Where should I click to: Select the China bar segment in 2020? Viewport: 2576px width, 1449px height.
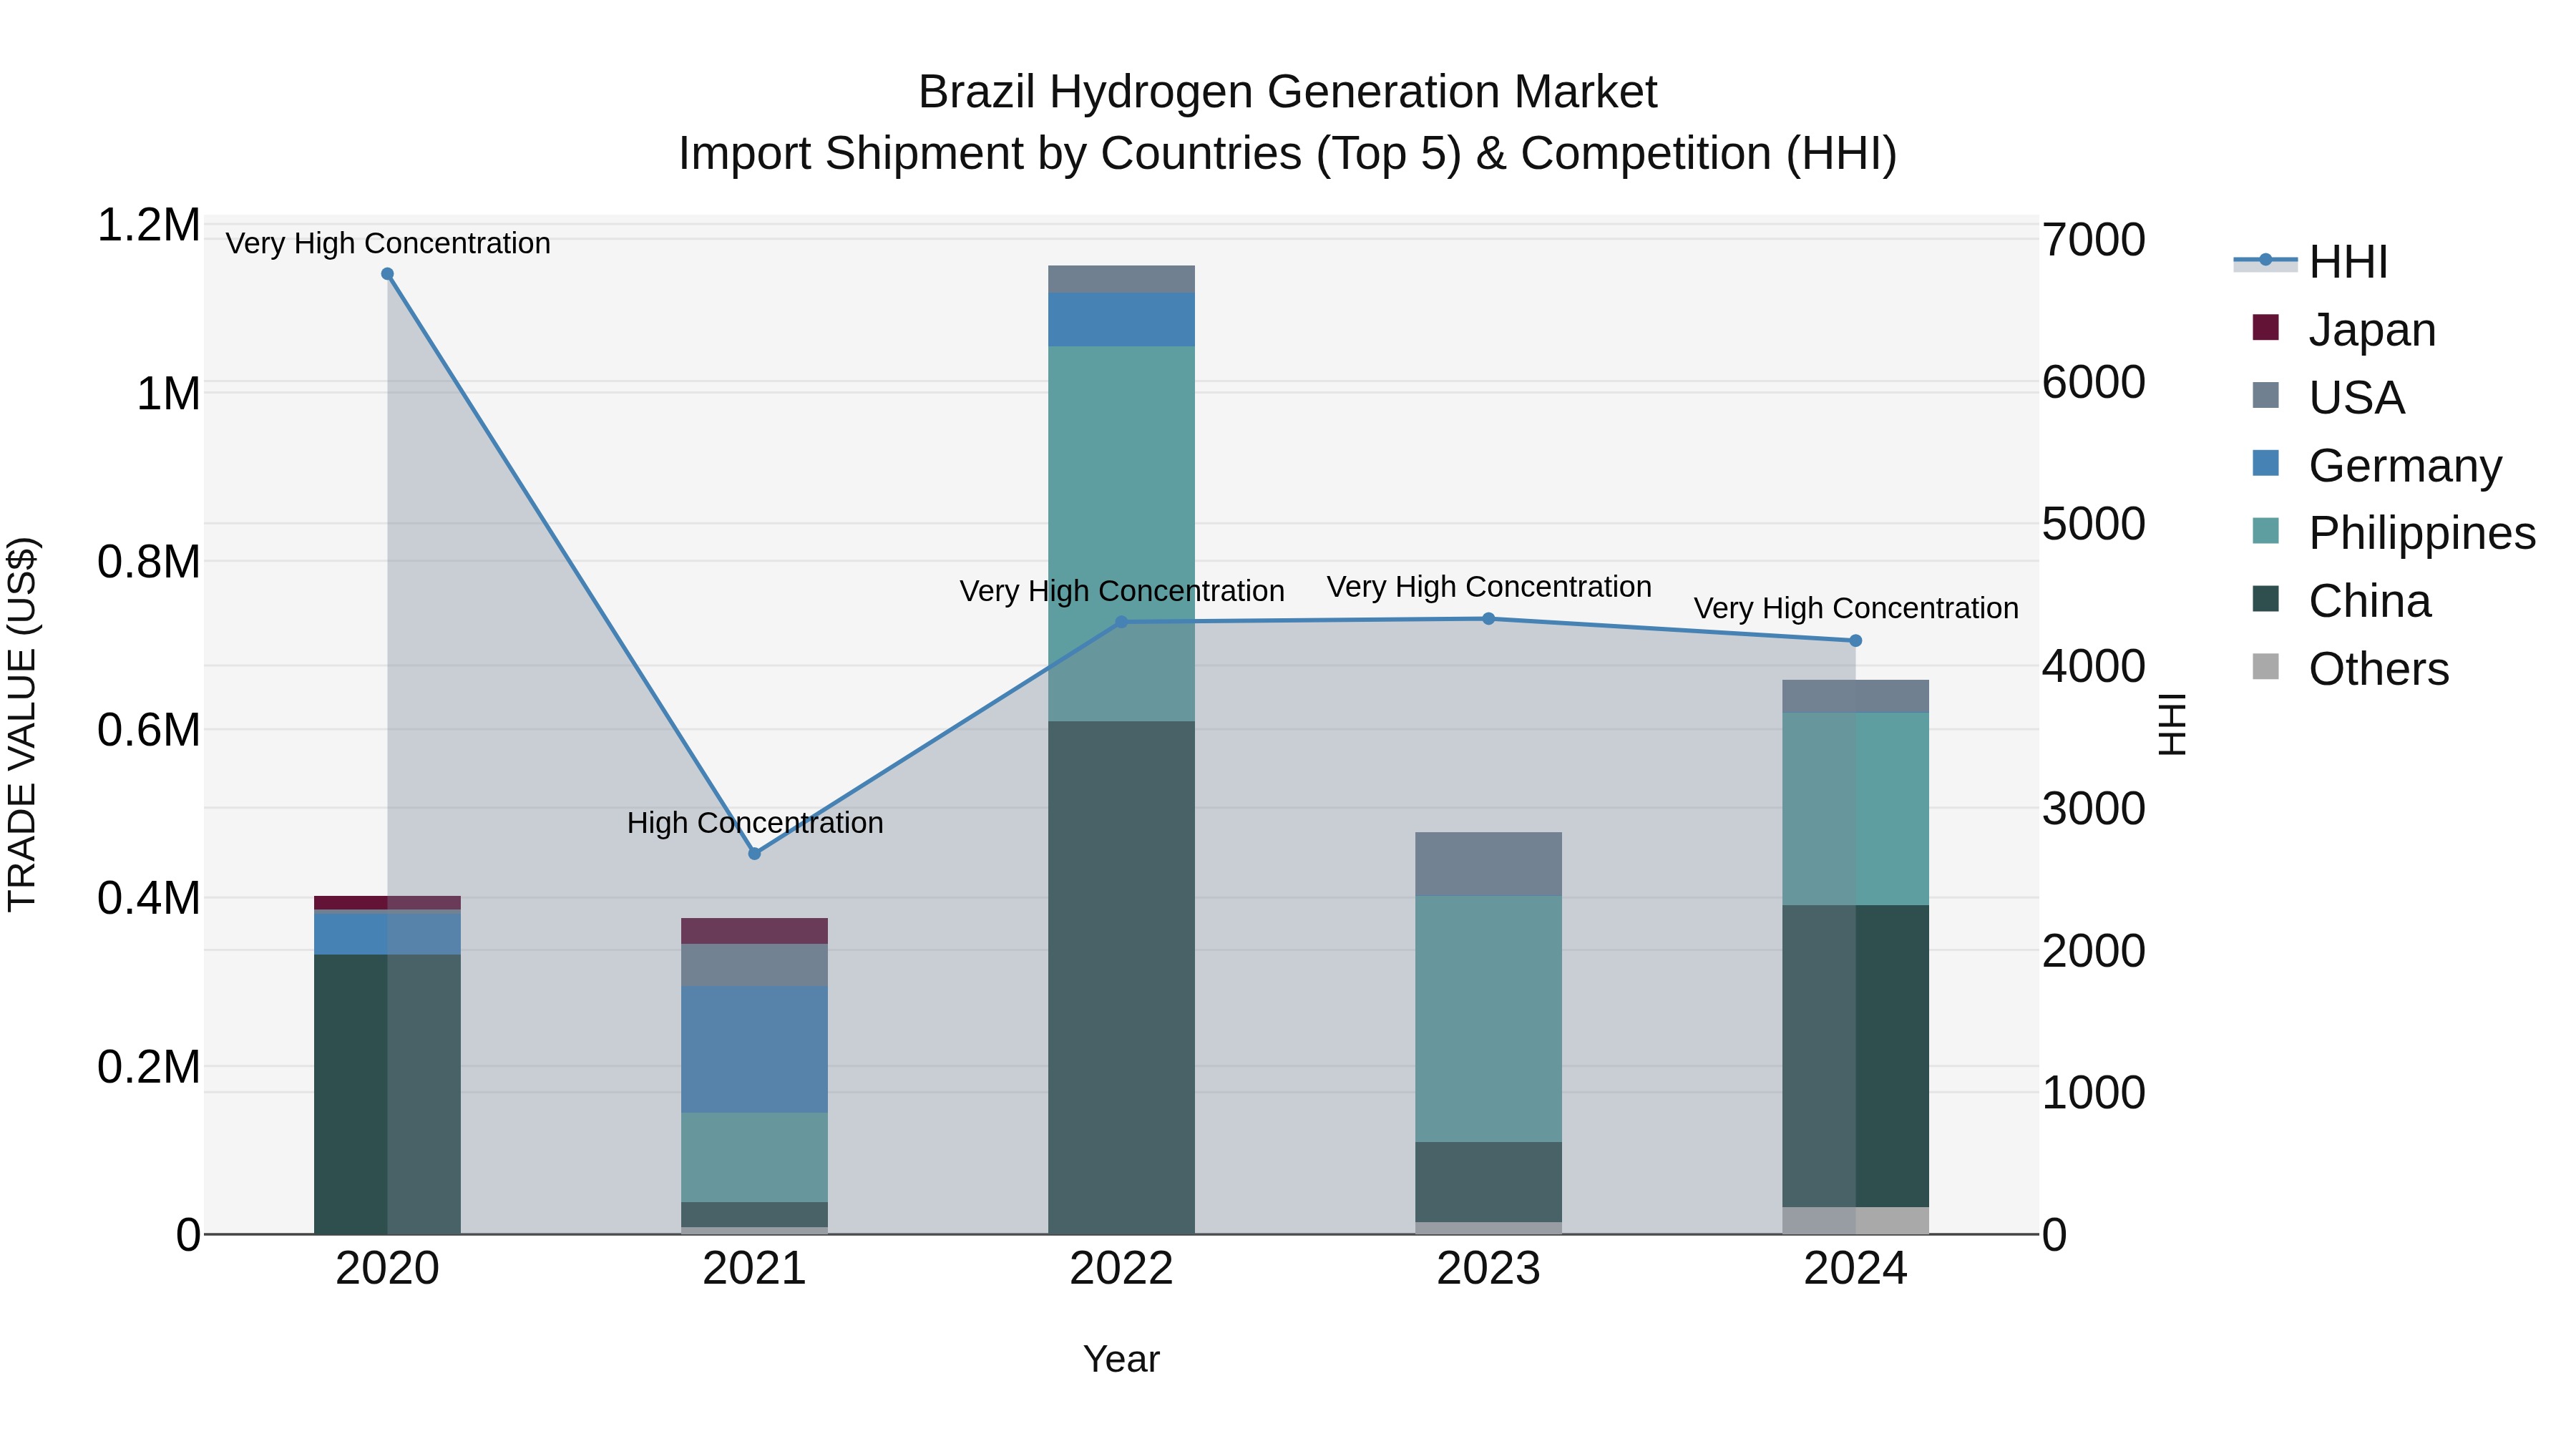(x=388, y=1094)
